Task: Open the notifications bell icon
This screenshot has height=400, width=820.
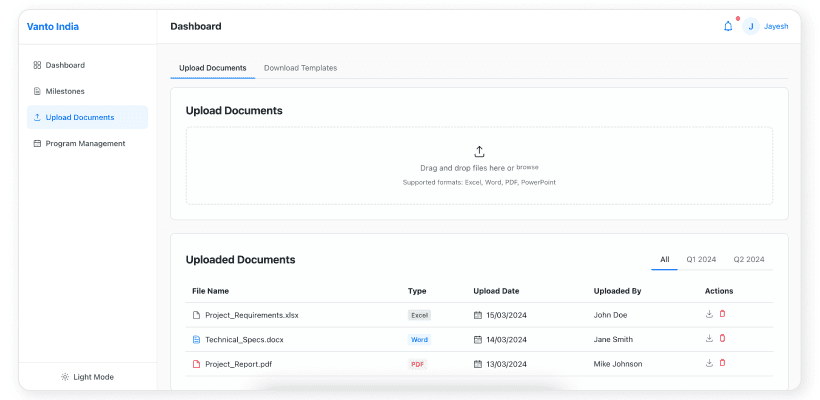Action: pos(727,26)
